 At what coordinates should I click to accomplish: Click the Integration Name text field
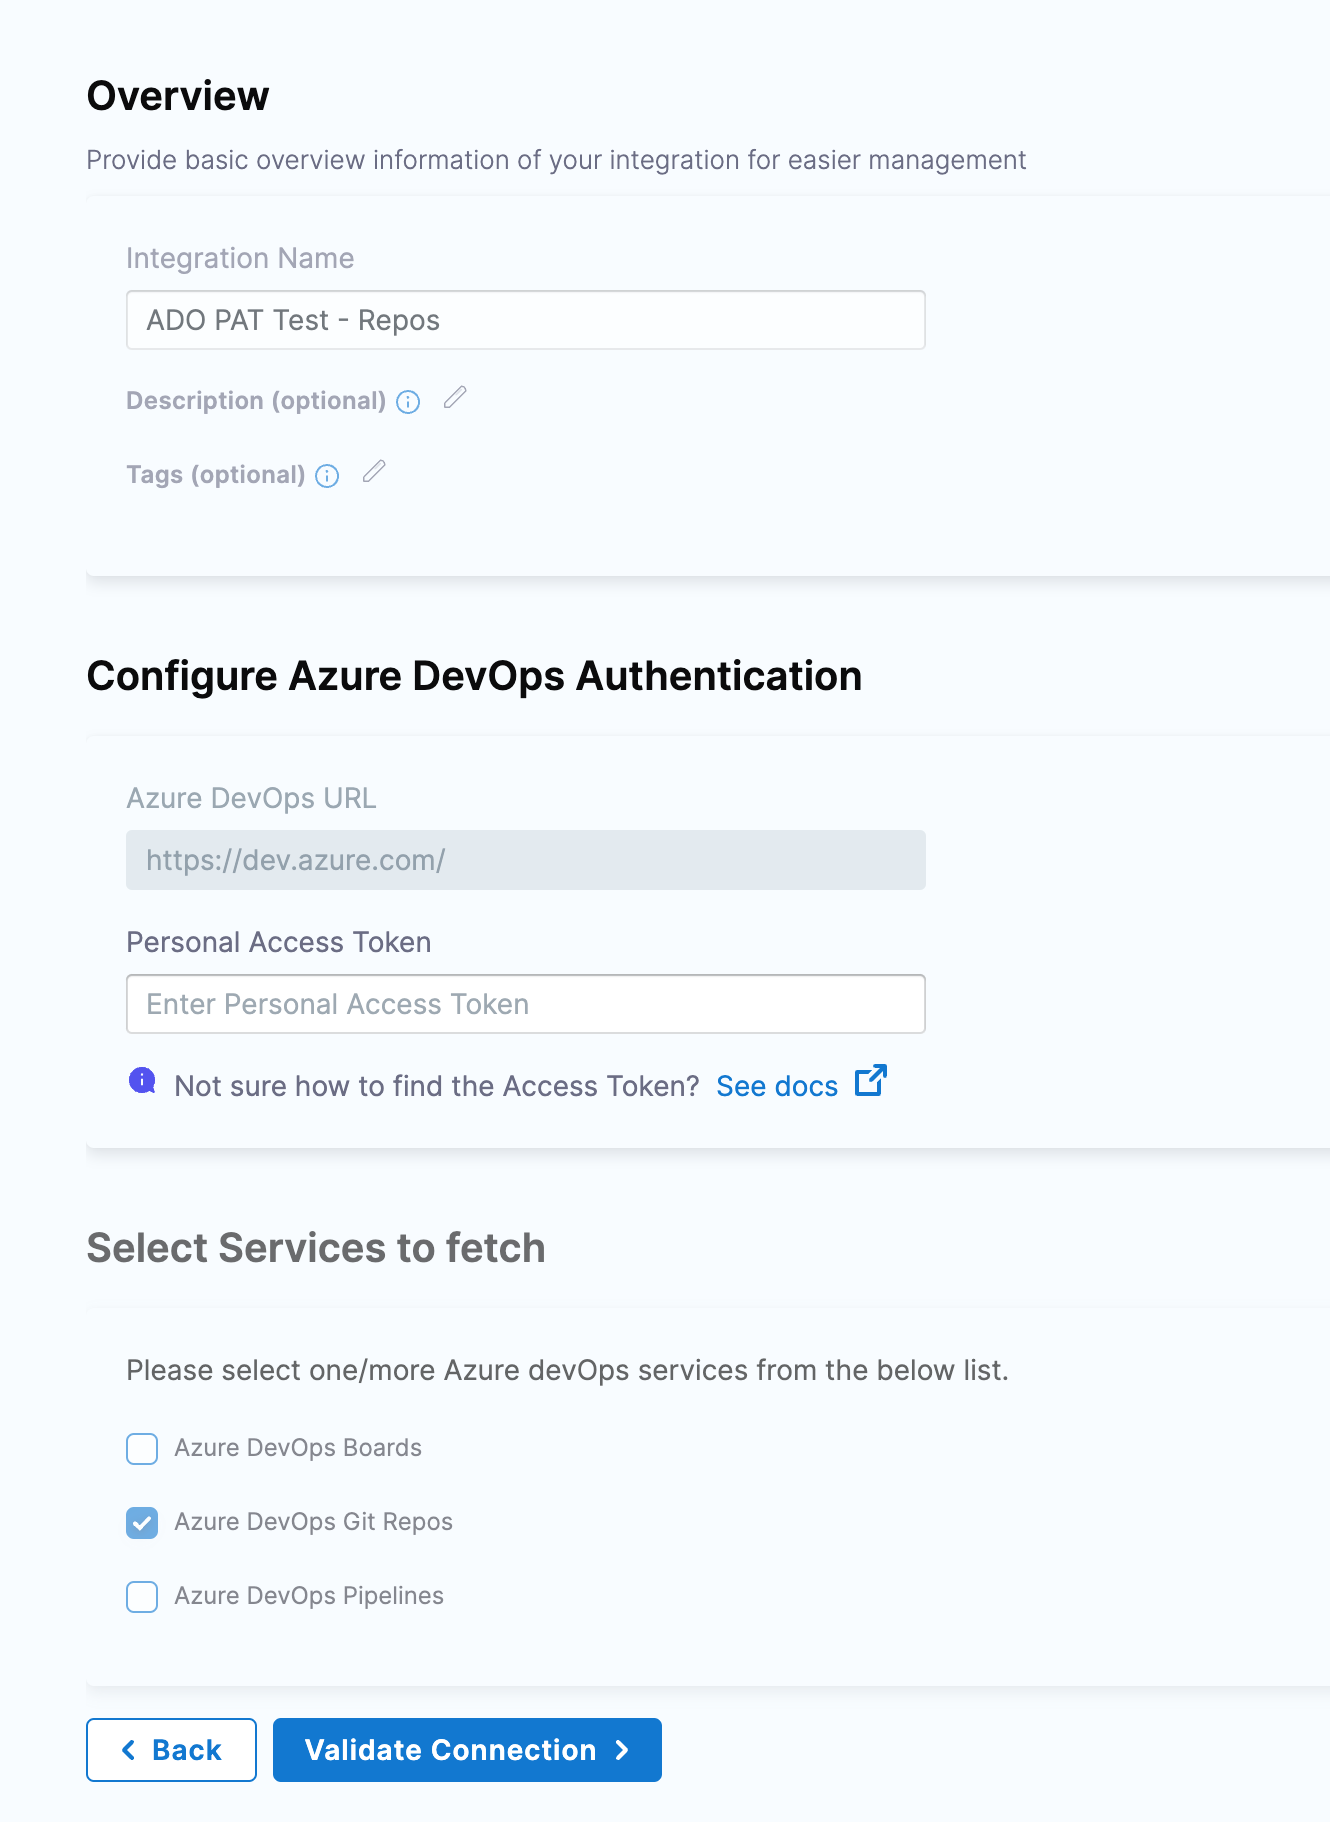[525, 320]
